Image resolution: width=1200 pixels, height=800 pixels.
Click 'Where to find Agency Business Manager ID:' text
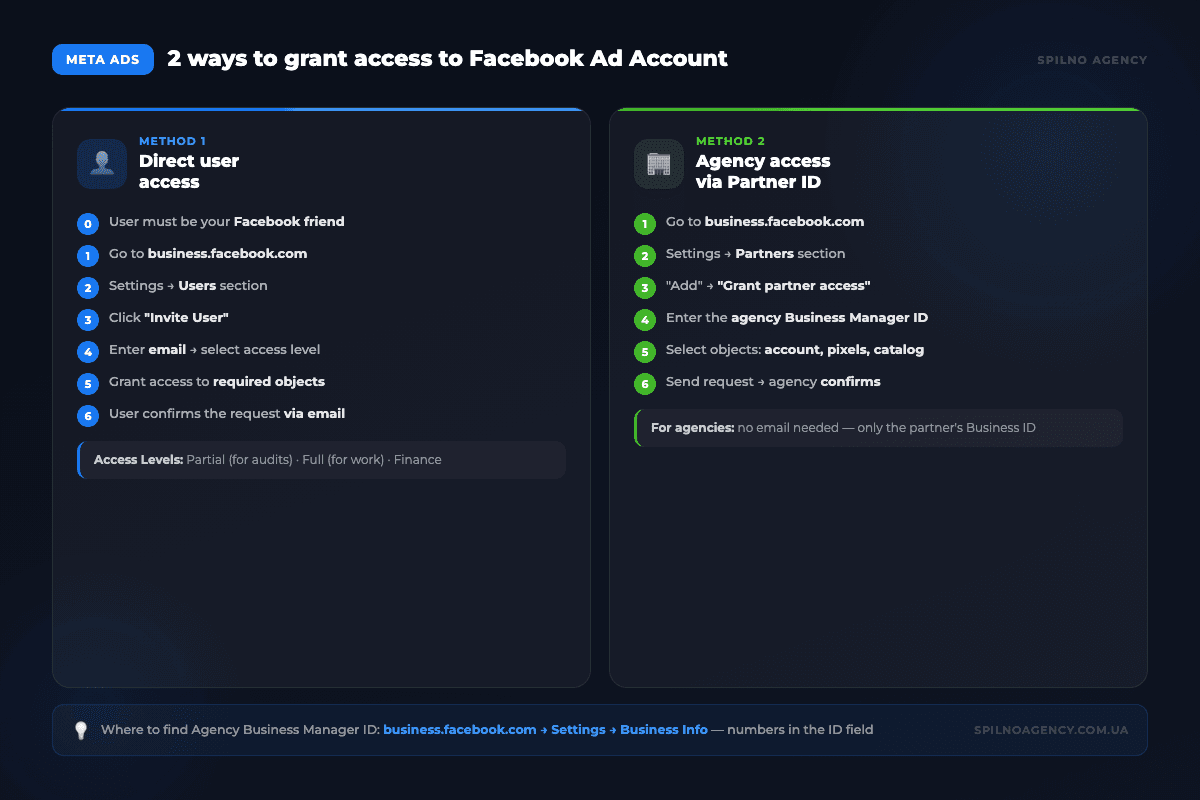[x=240, y=730]
